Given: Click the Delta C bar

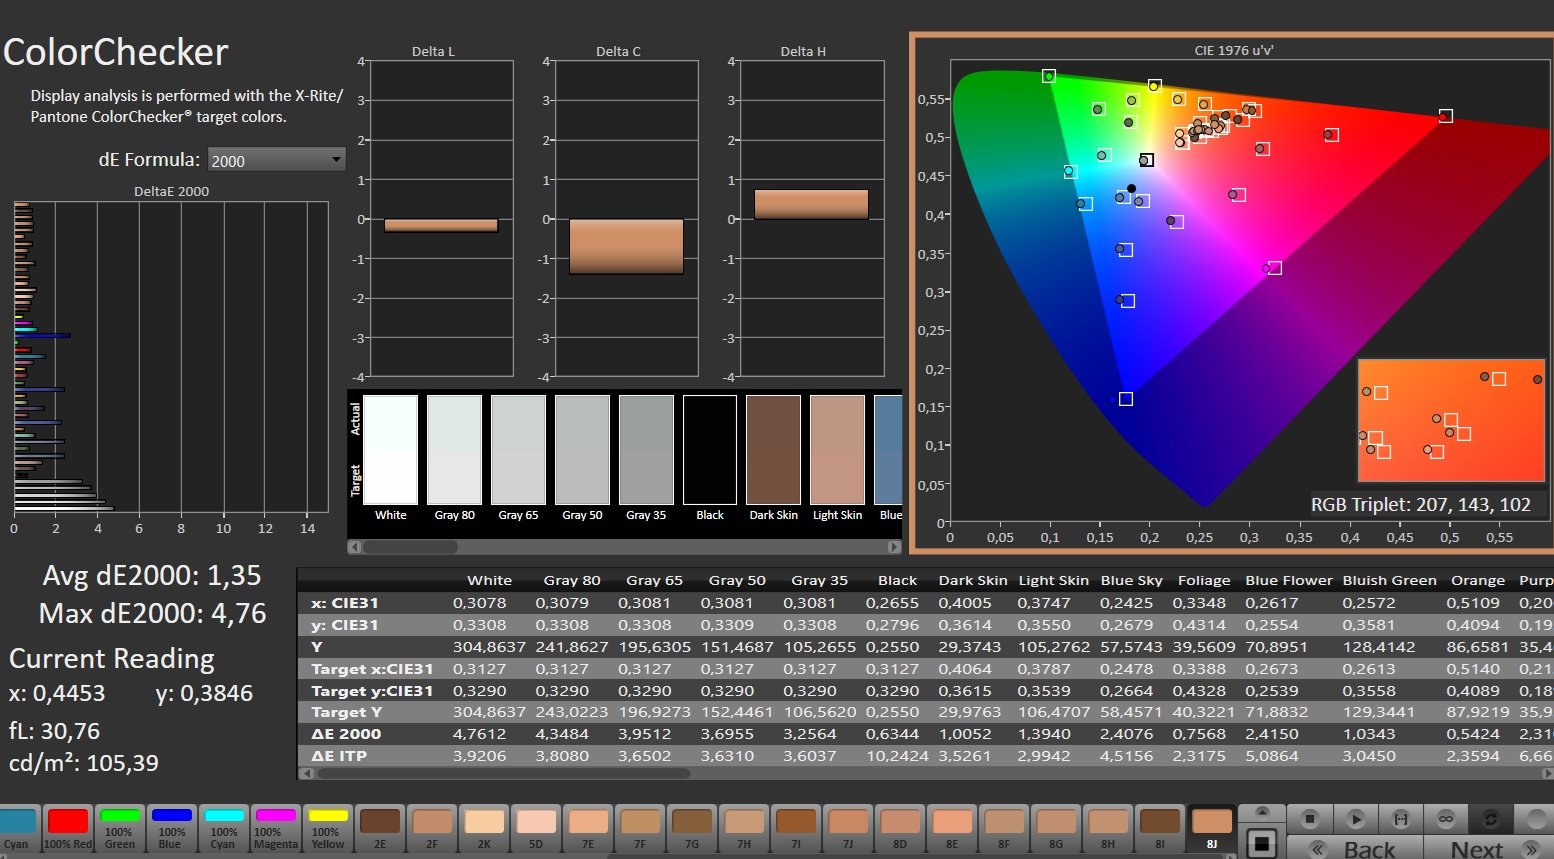Looking at the screenshot, I should coord(626,246).
